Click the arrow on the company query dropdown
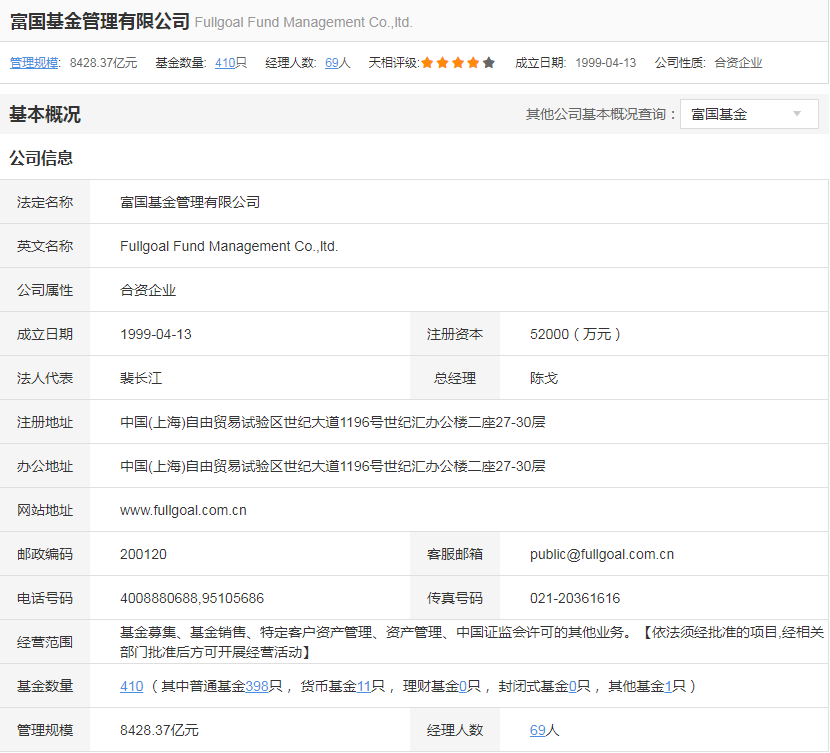 (x=797, y=114)
